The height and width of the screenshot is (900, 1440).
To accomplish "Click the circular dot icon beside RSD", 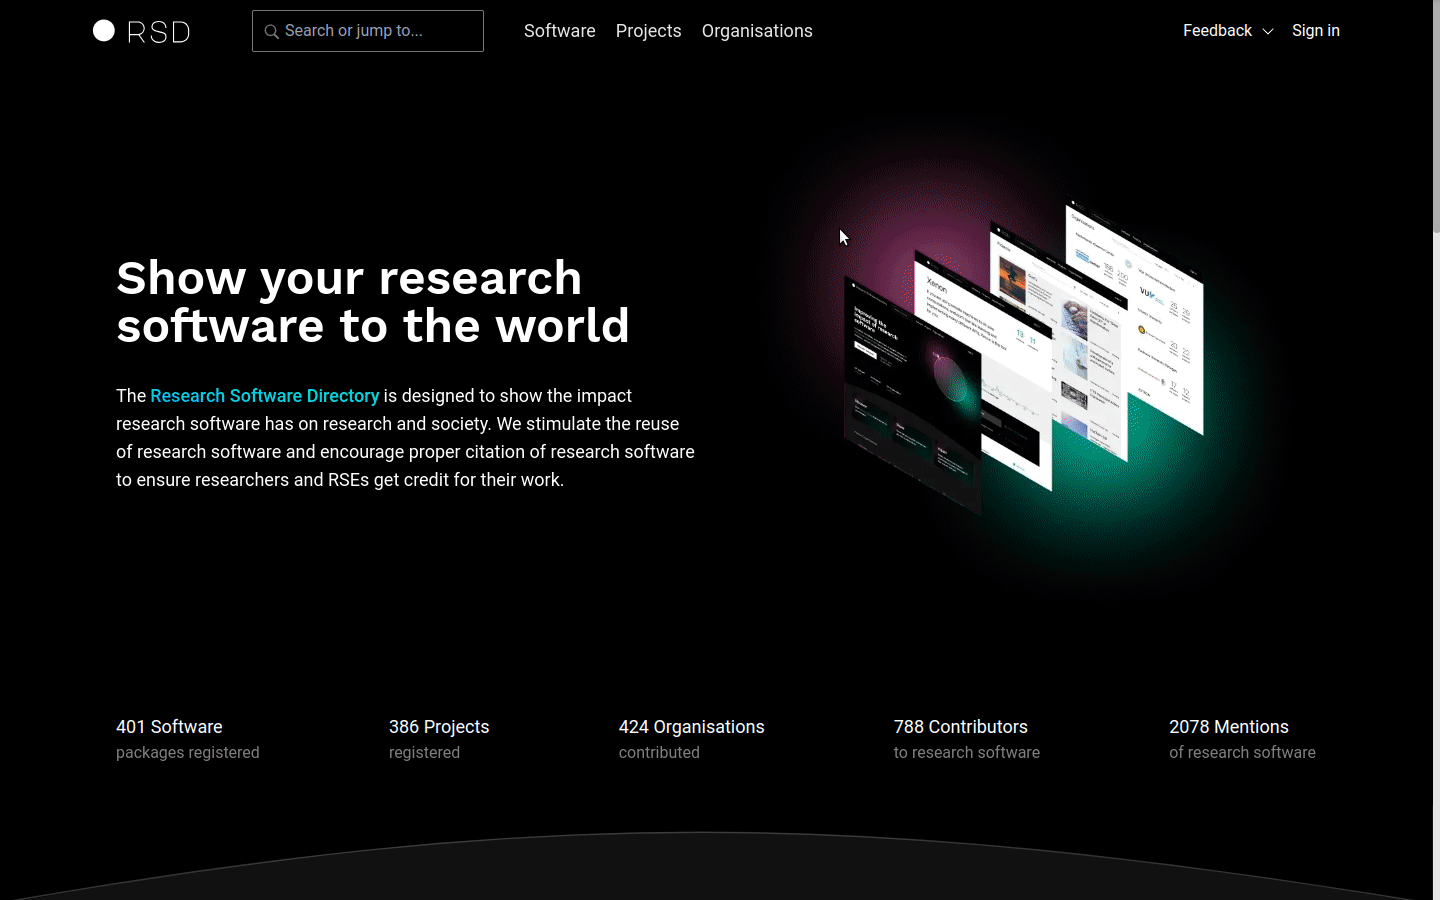I will coord(103,30).
